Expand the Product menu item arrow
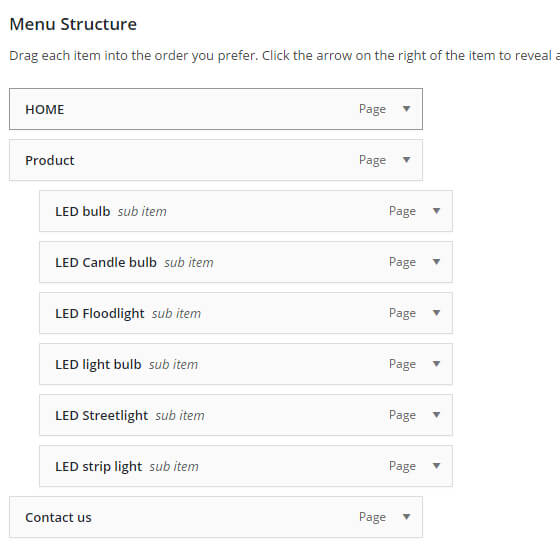 click(406, 160)
